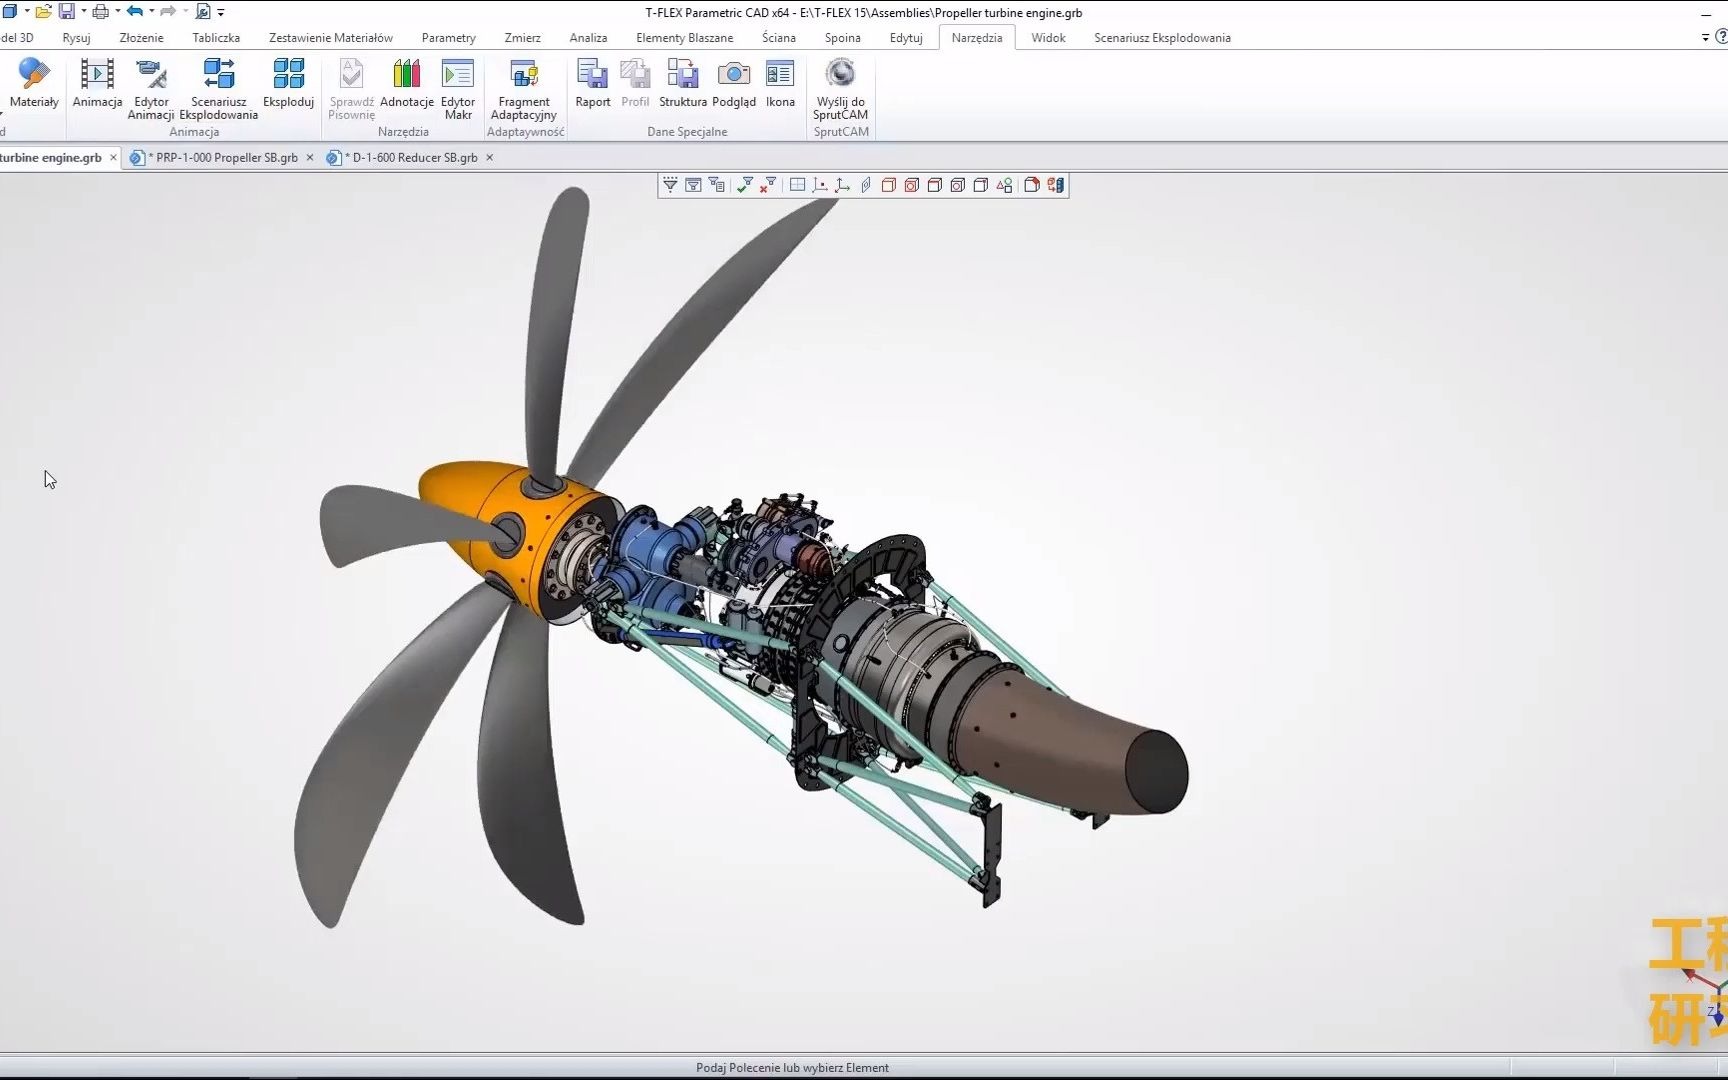Click the Ściana ribbon tab
Viewport: 1728px width, 1080px height.
click(x=779, y=38)
